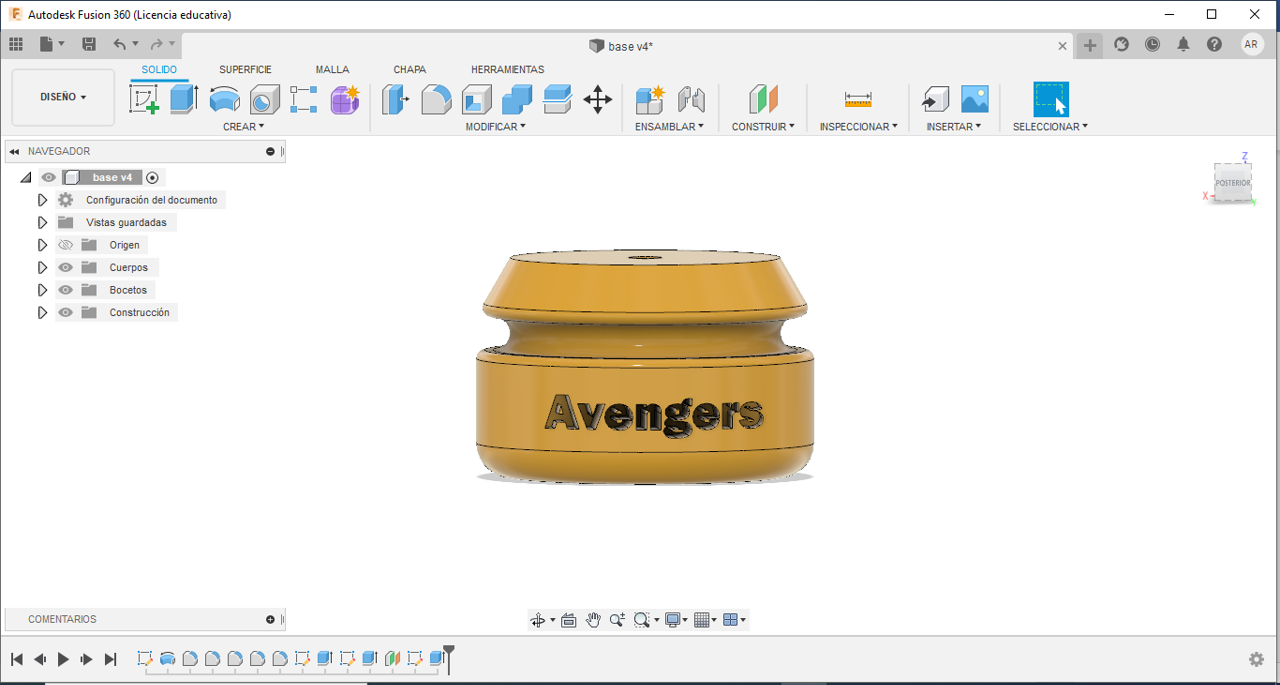Select the Measure tool
The height and width of the screenshot is (685, 1280).
tap(858, 99)
